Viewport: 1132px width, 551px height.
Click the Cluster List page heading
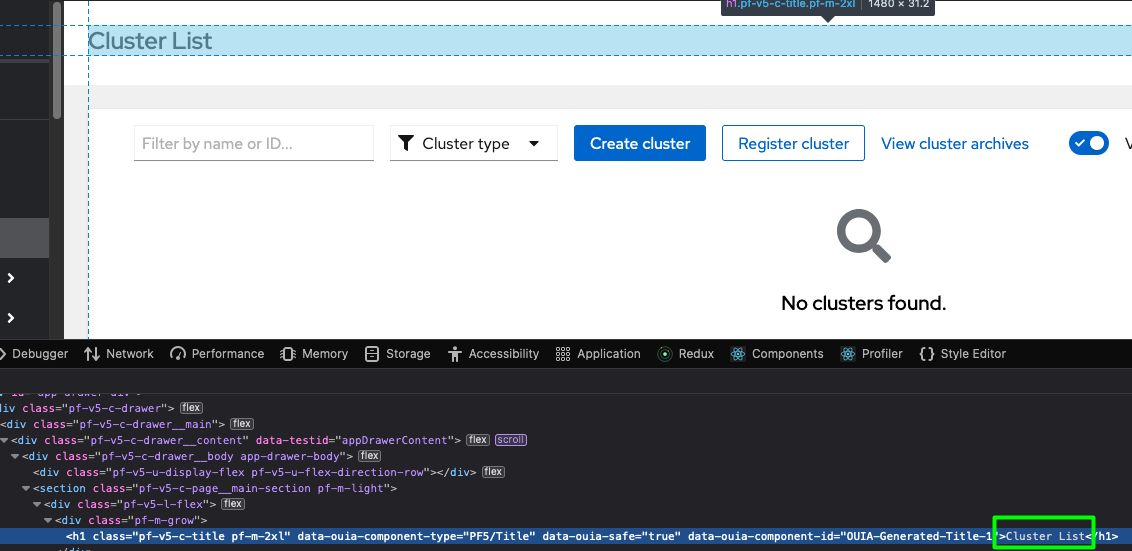pos(150,41)
